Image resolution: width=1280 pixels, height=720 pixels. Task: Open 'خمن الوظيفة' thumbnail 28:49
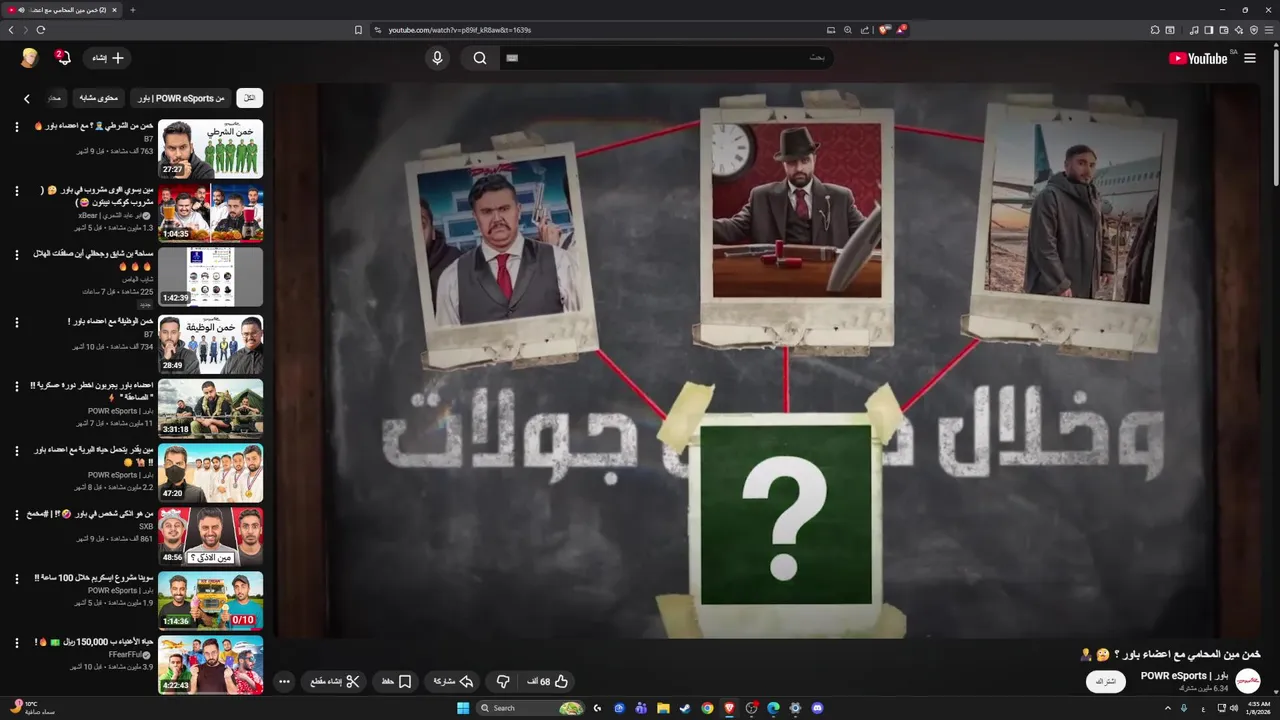(x=210, y=345)
